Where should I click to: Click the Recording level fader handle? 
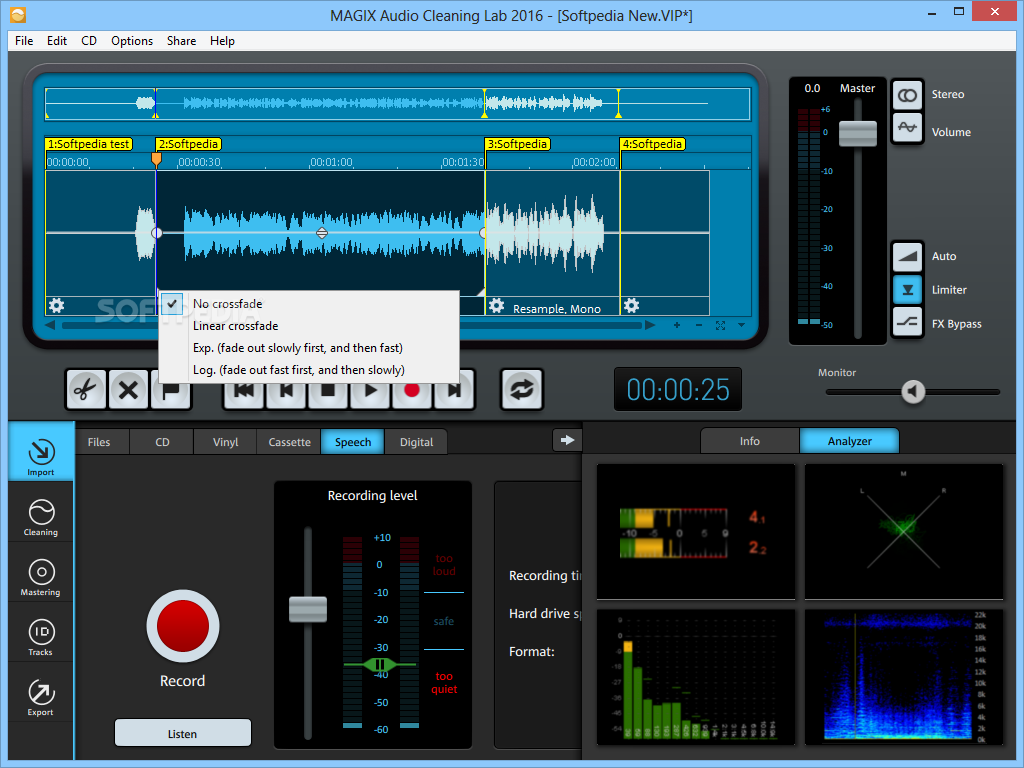coord(308,609)
